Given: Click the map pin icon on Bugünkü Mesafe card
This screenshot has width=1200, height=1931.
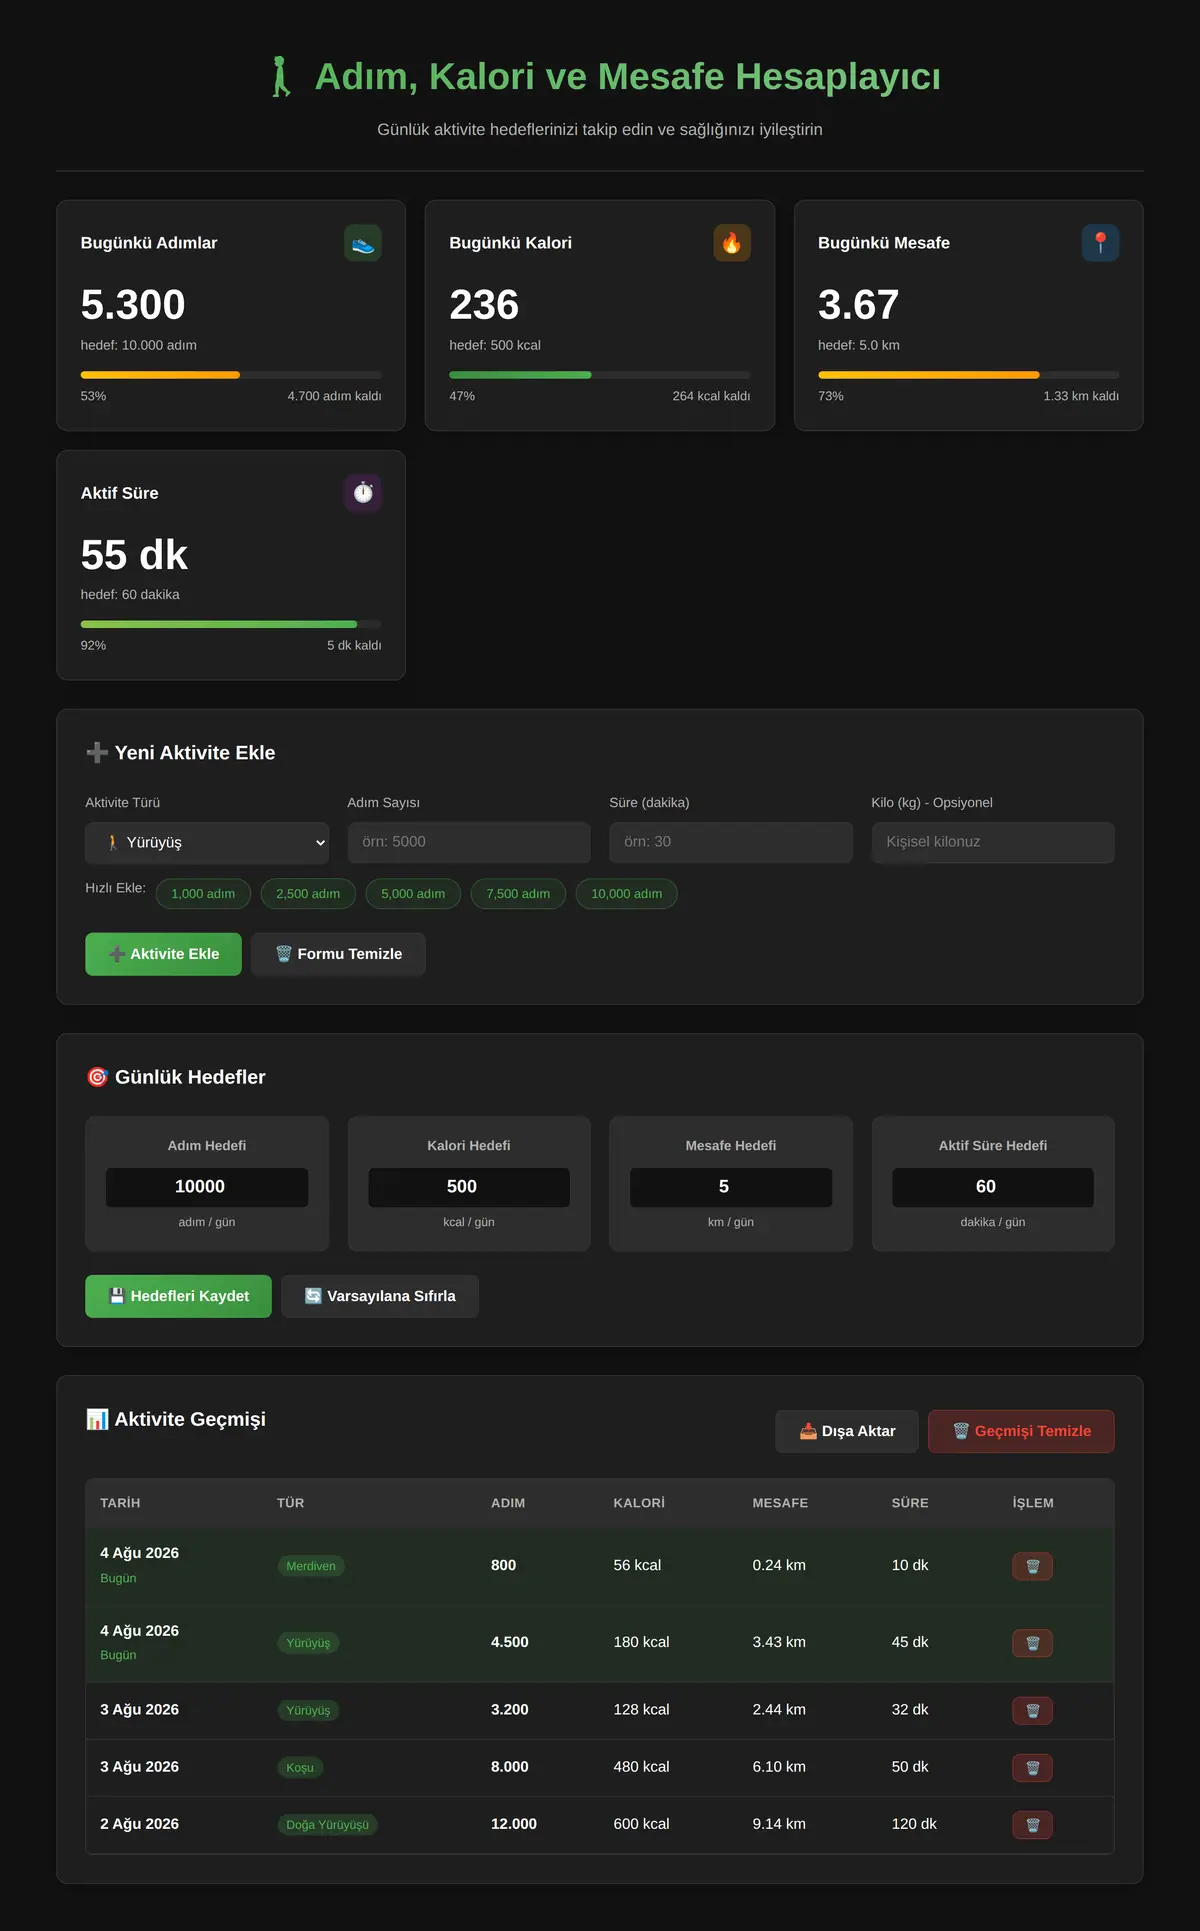Looking at the screenshot, I should point(1100,243).
